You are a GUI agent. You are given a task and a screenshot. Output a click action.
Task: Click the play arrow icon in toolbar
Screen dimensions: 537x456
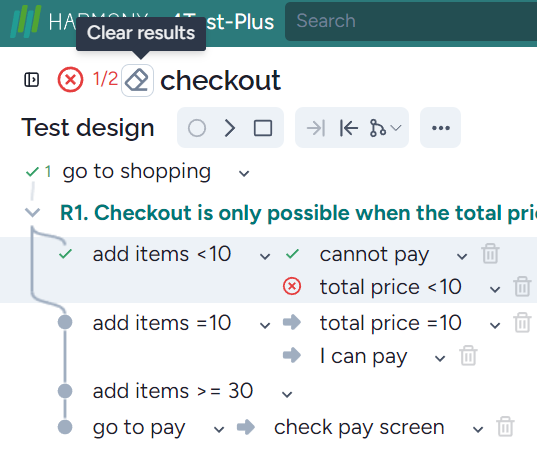[x=229, y=128]
